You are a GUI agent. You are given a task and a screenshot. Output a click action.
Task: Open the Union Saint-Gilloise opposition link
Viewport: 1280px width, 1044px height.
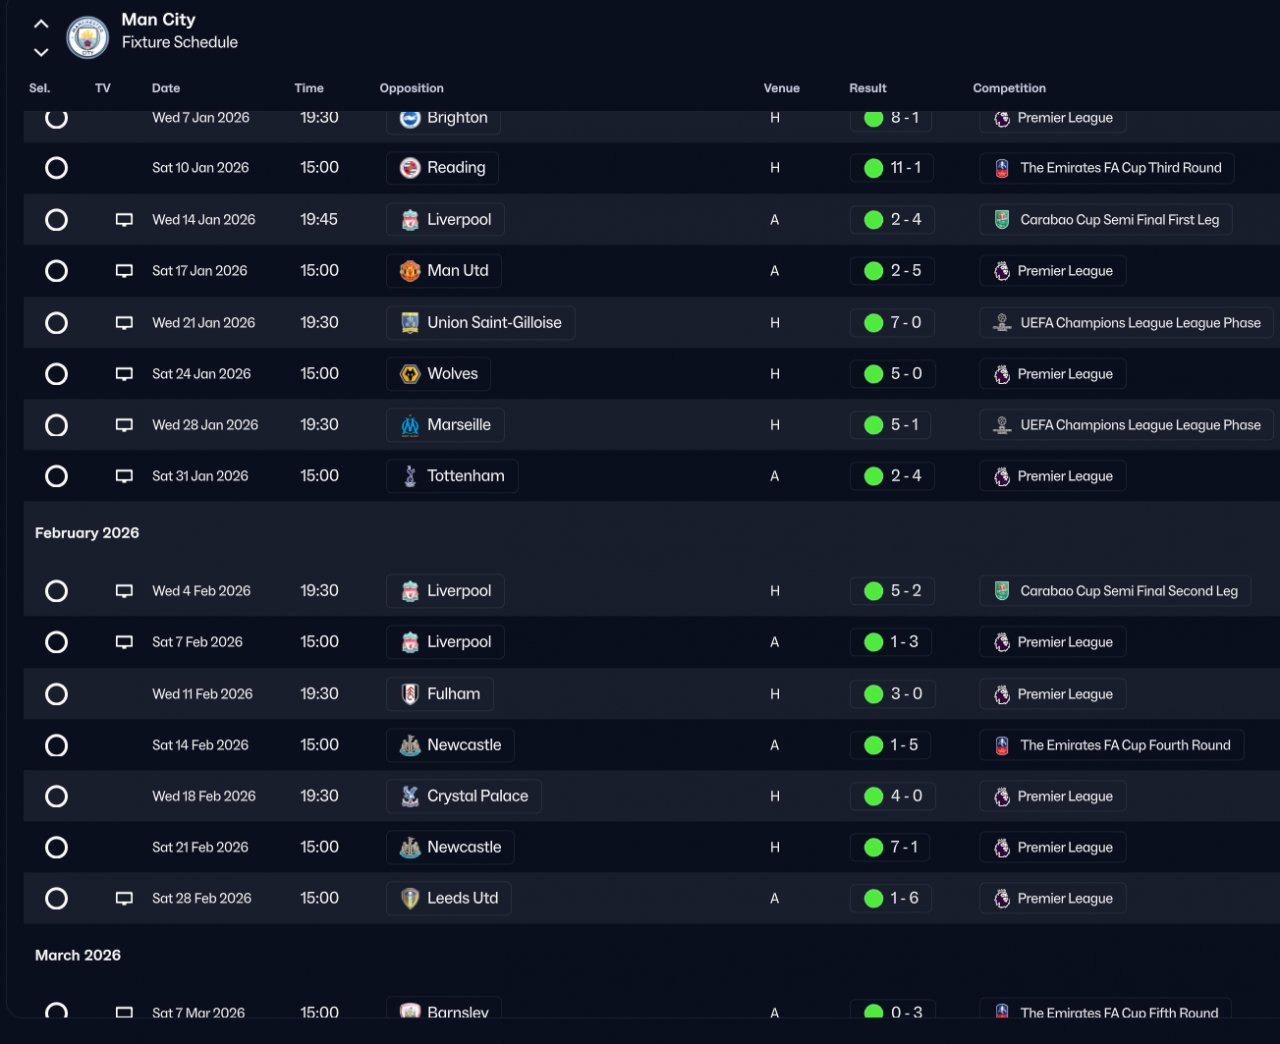tap(493, 323)
